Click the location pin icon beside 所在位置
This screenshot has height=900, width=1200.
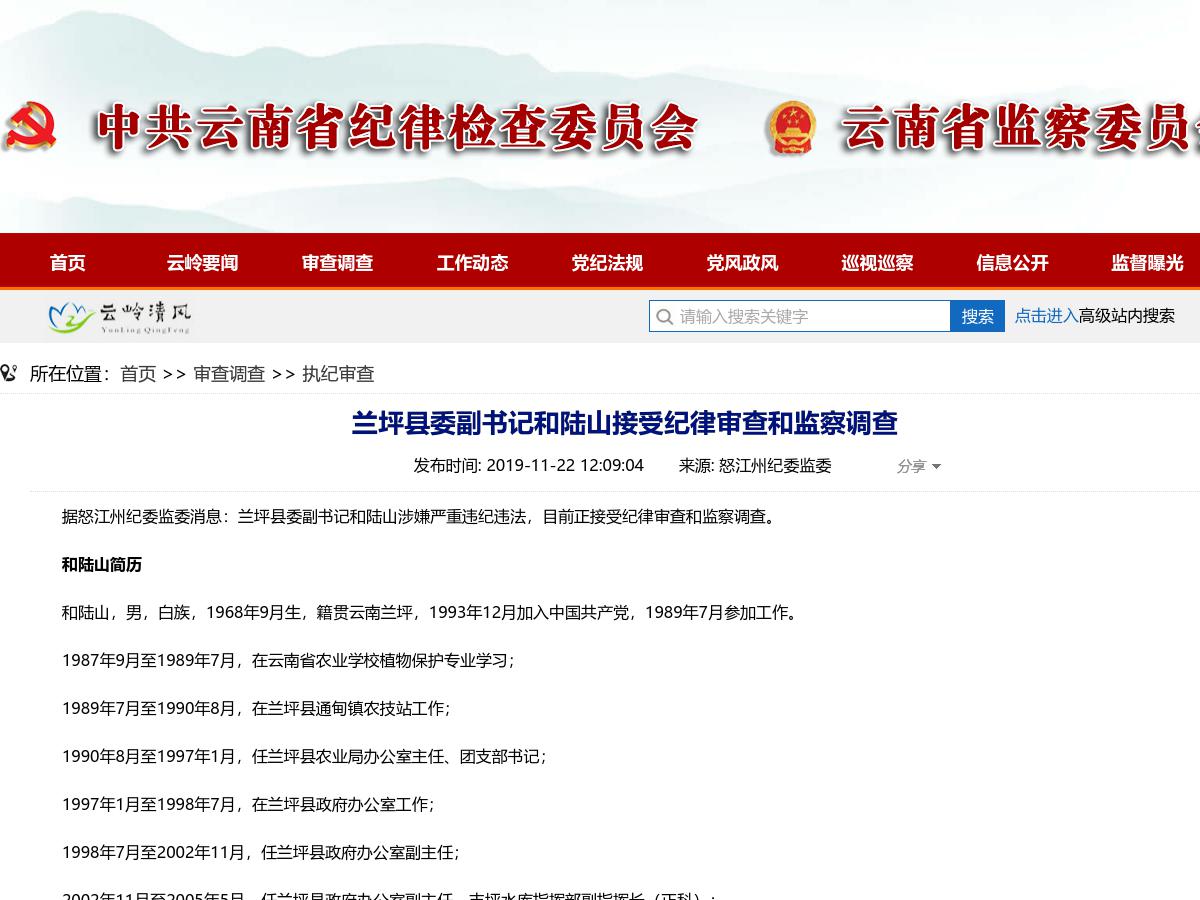[x=9, y=373]
